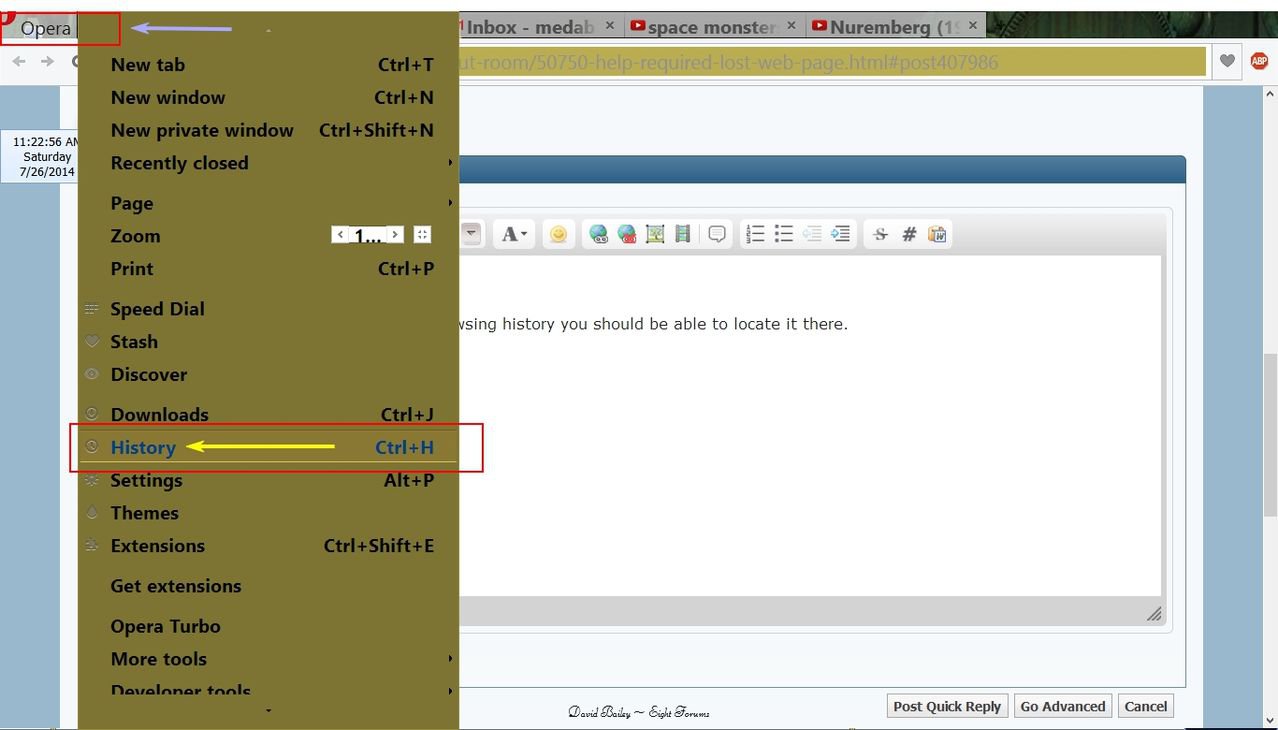
Task: Click the scrollbar up arrow
Action: pos(1270,95)
